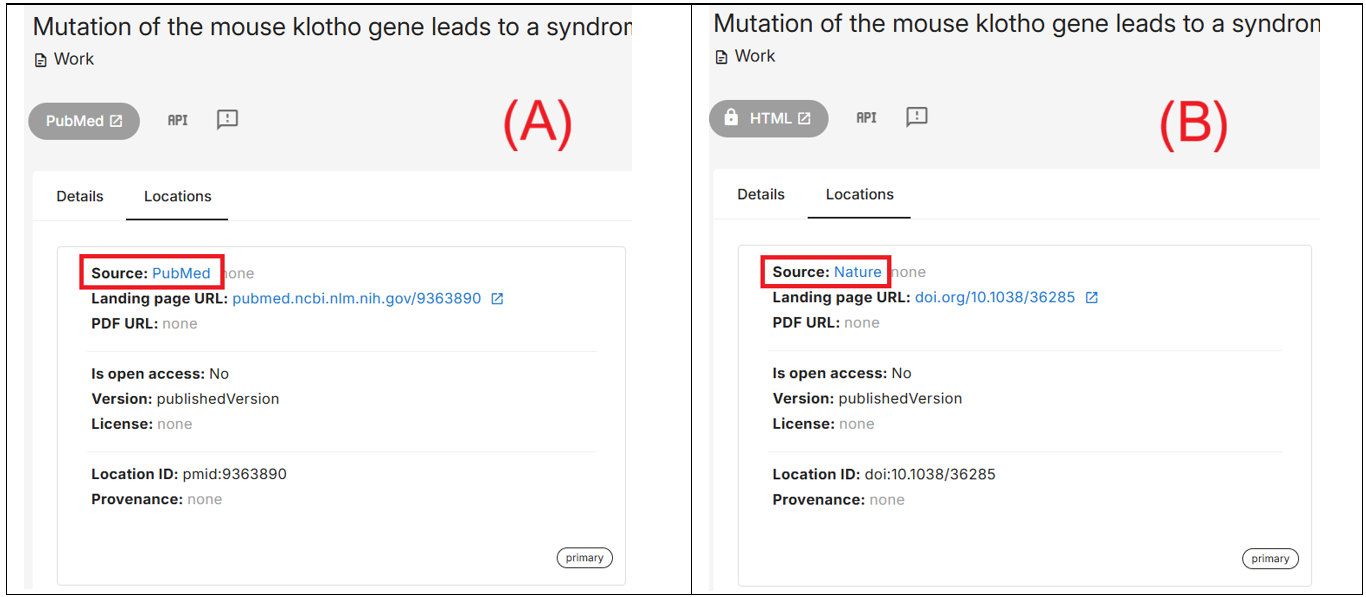Viewport: 1366px width, 597px height.
Task: Open the Nature source link
Action: coord(858,272)
